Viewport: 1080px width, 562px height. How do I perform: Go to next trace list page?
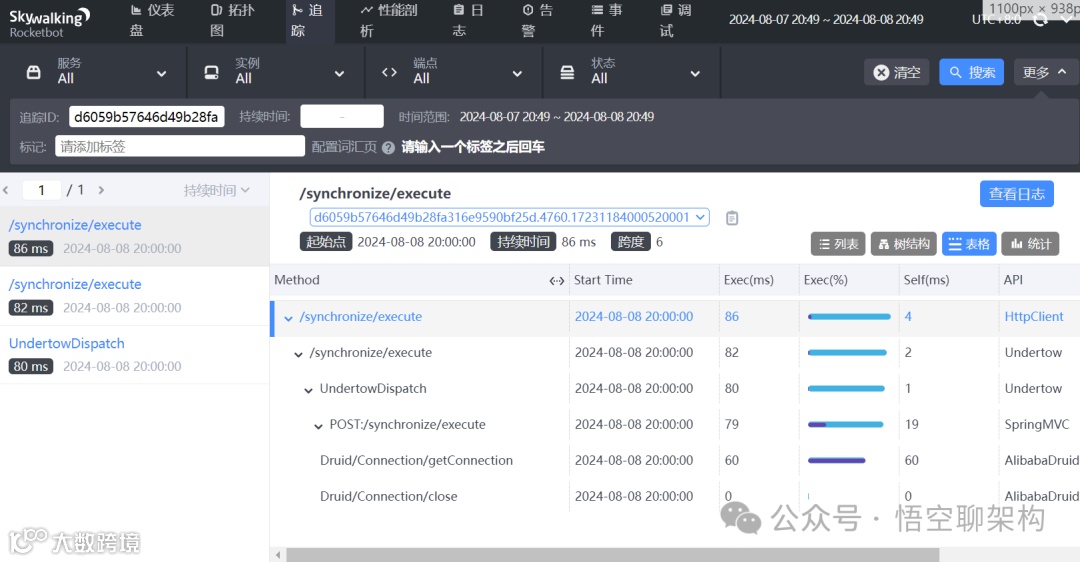[101, 190]
